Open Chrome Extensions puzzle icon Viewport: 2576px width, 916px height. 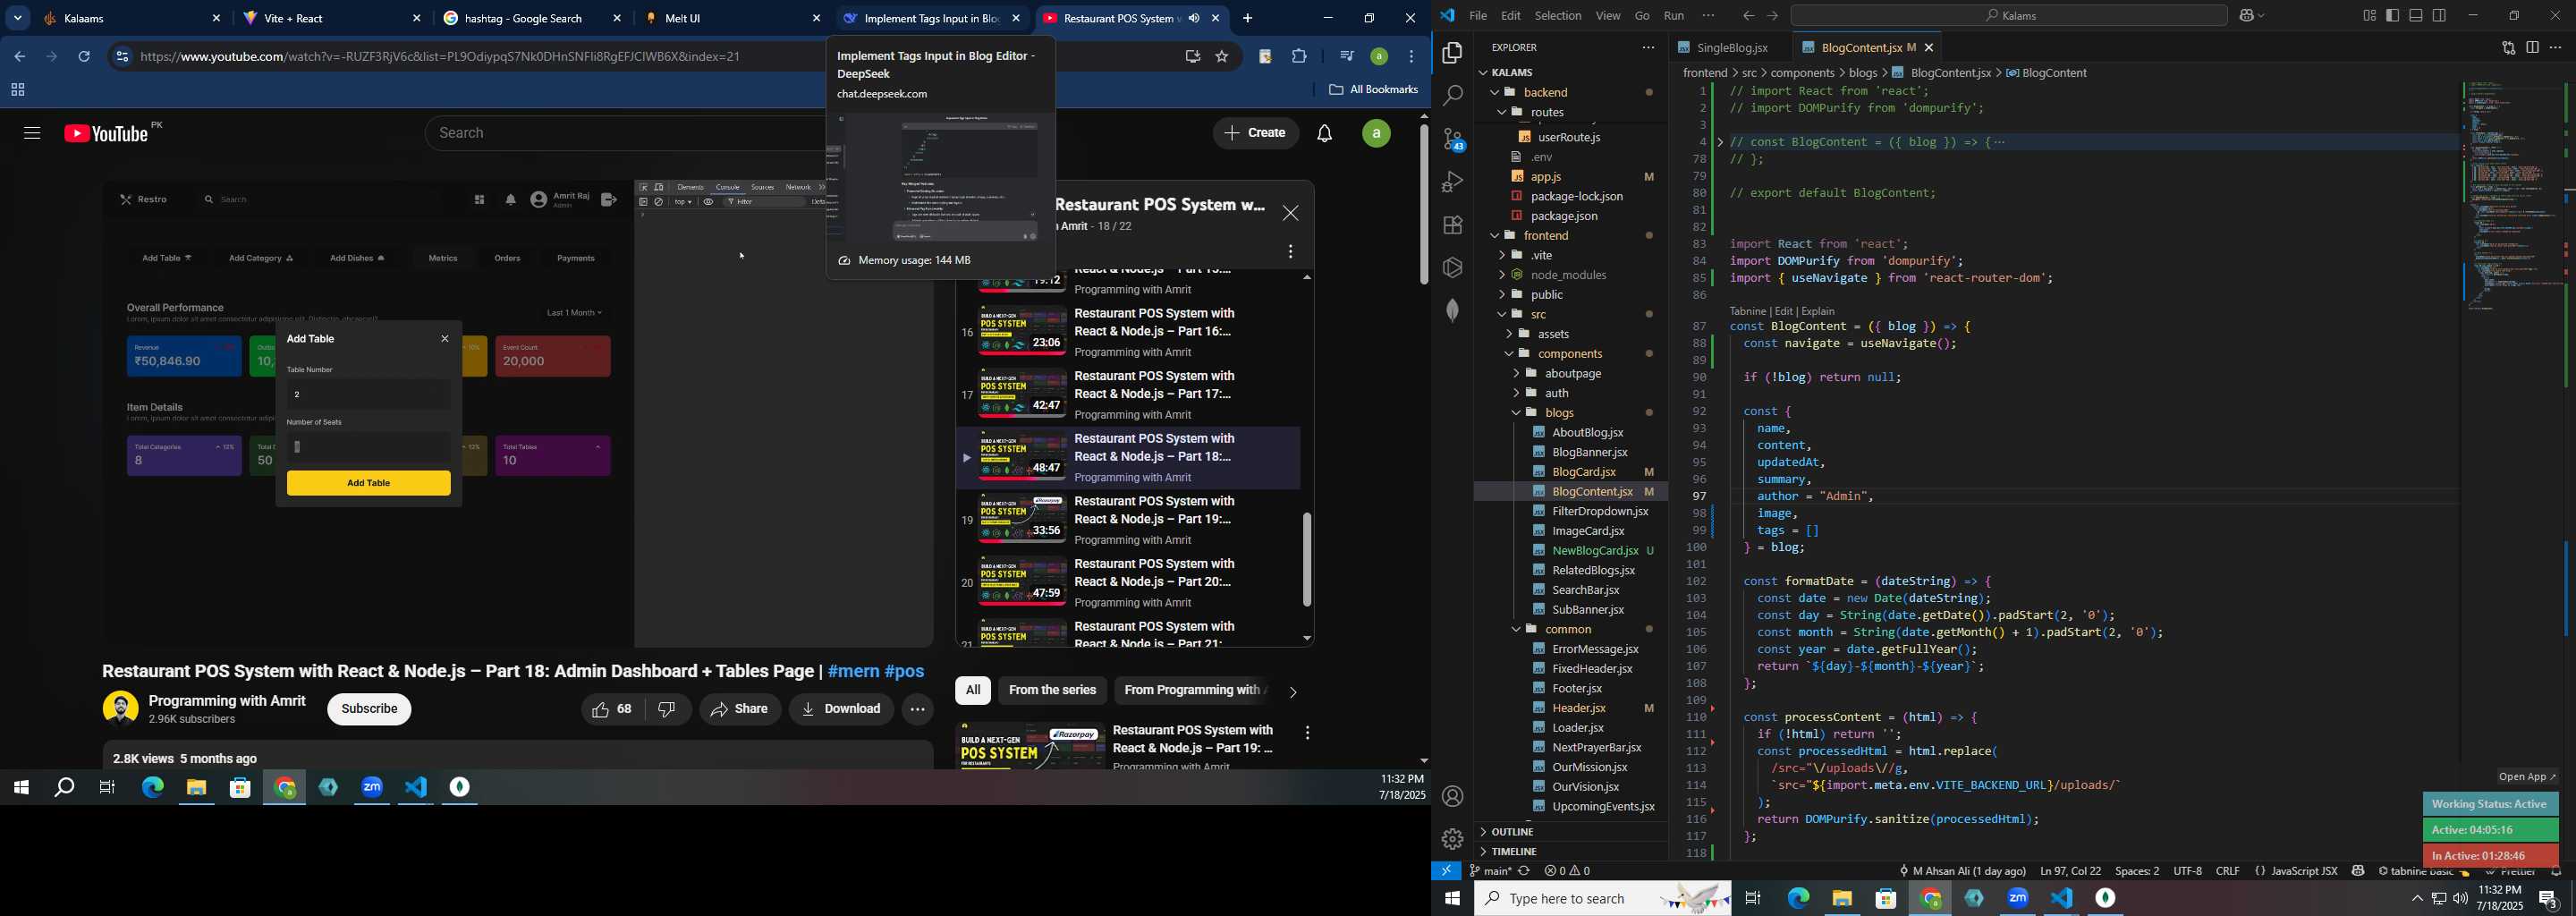coord(1299,57)
